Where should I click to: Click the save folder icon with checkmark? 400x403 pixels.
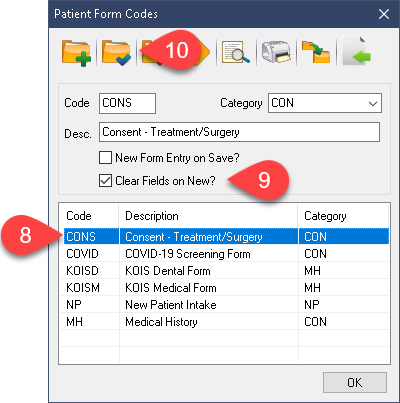[x=116, y=53]
